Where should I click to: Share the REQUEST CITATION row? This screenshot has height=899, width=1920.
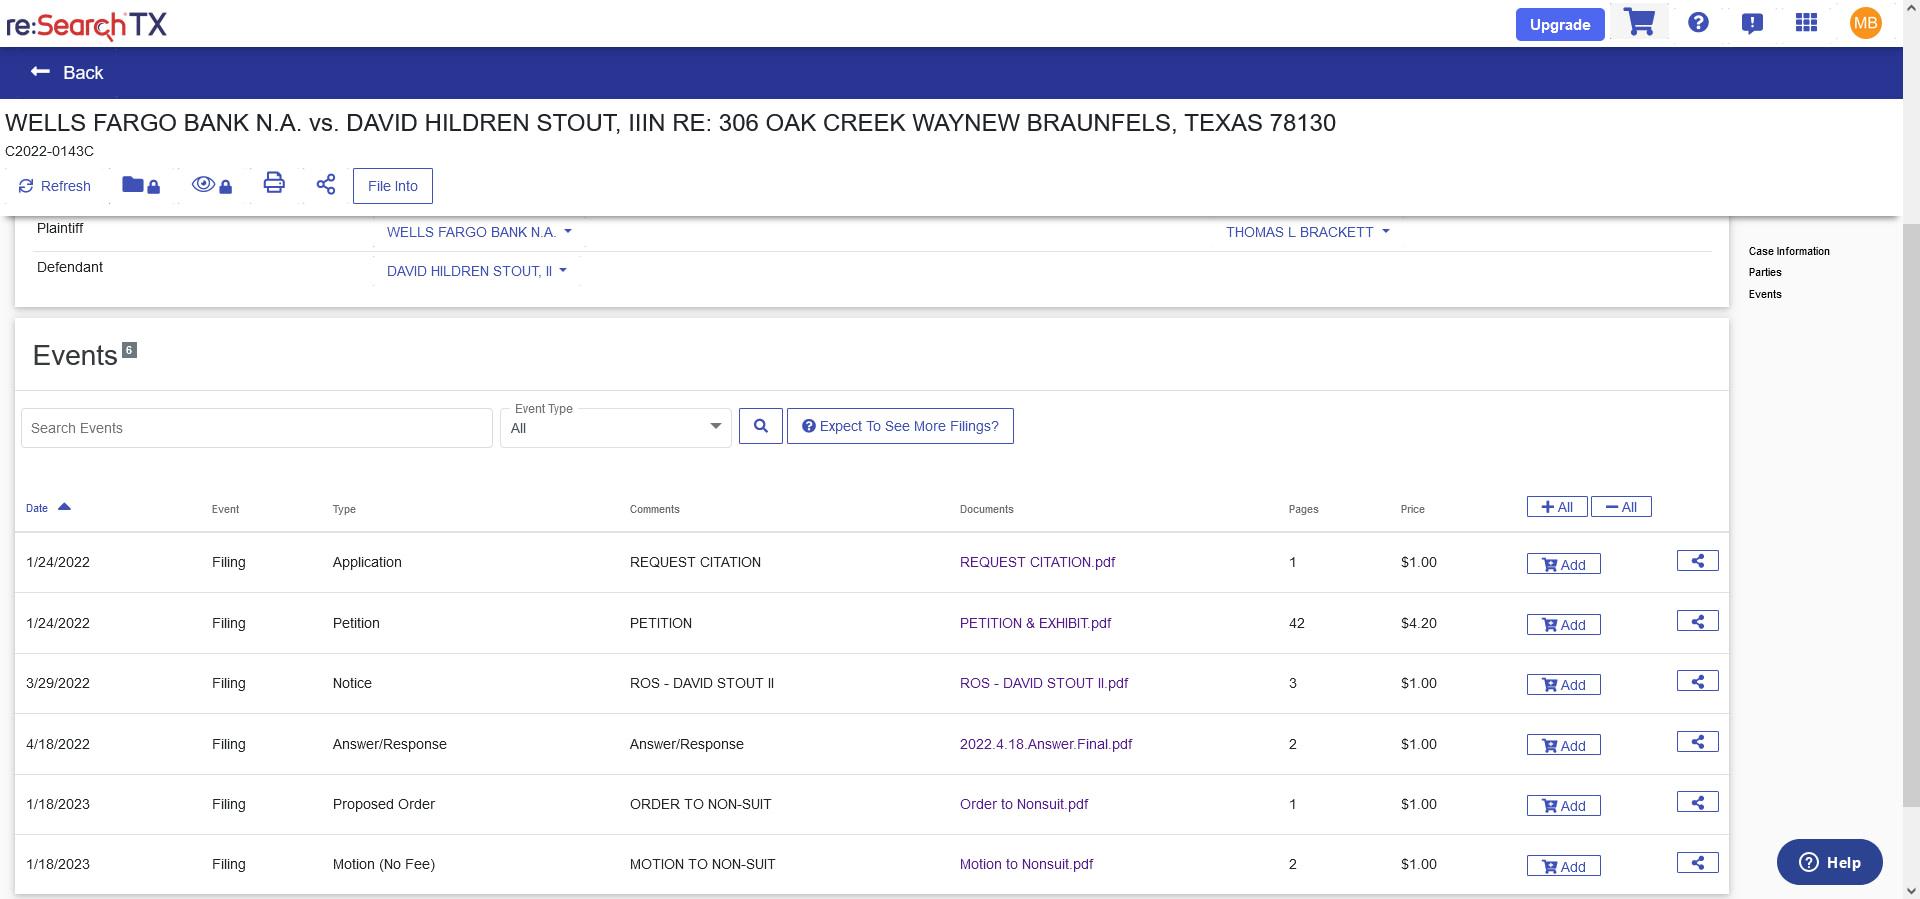click(1698, 561)
